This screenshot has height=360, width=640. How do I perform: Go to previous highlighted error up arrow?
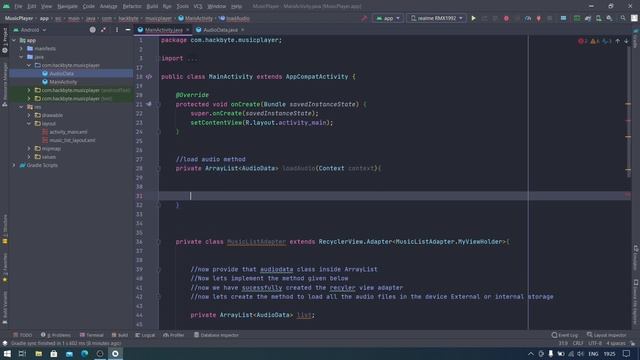618,41
